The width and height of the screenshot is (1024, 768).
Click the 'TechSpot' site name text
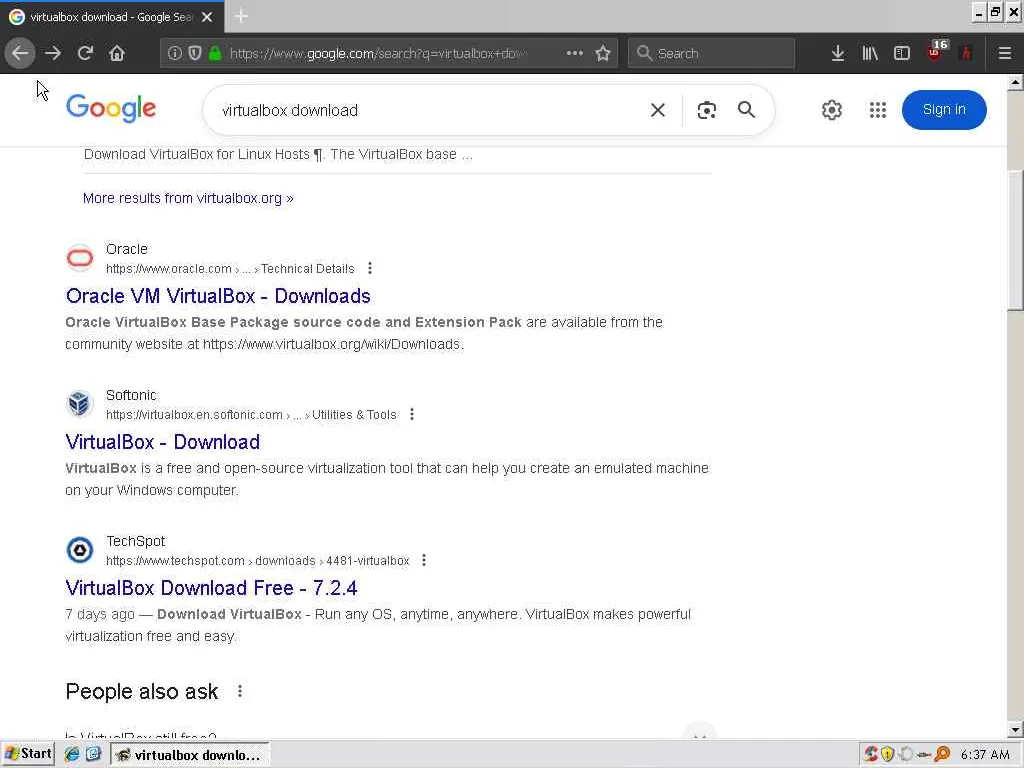click(135, 541)
